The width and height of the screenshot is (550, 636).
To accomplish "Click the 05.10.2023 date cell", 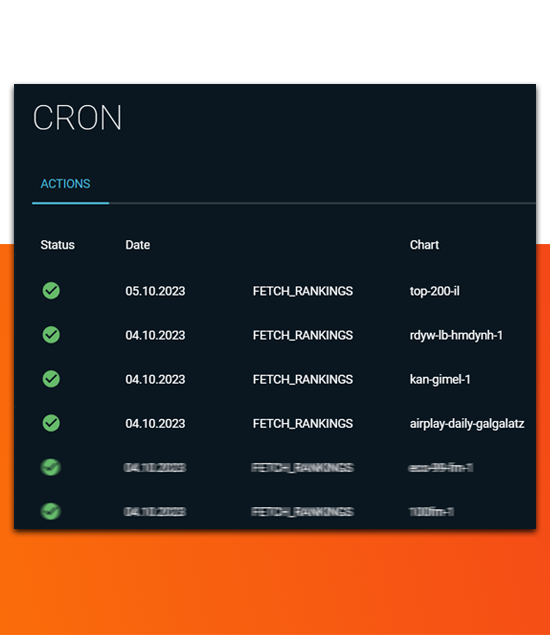I will [155, 291].
